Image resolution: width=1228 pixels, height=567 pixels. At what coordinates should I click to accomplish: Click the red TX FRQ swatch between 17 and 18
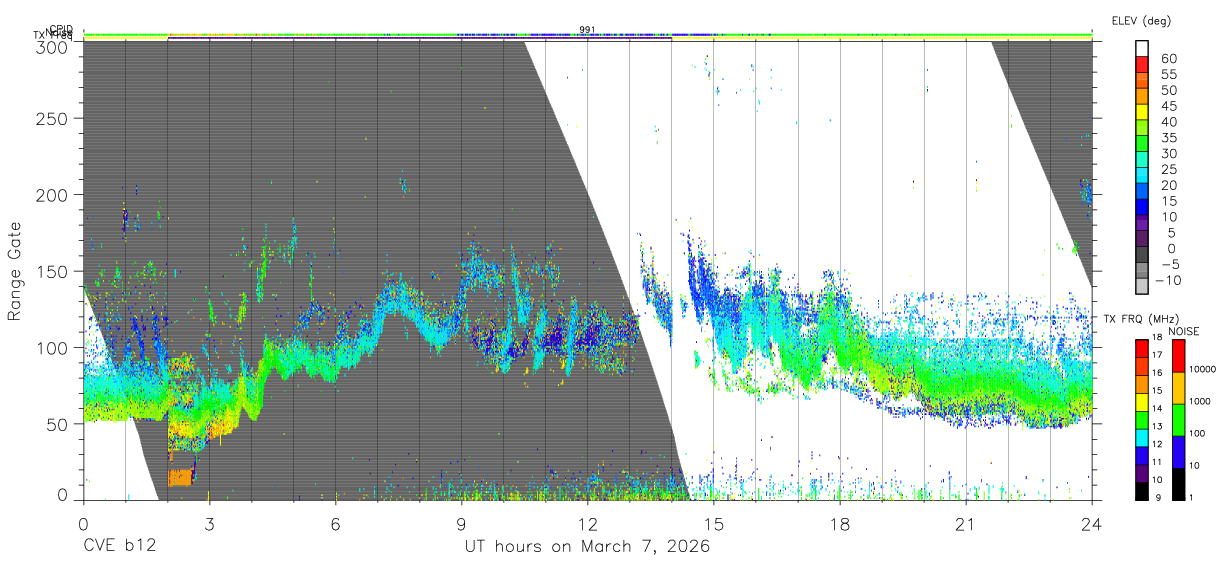(1142, 347)
